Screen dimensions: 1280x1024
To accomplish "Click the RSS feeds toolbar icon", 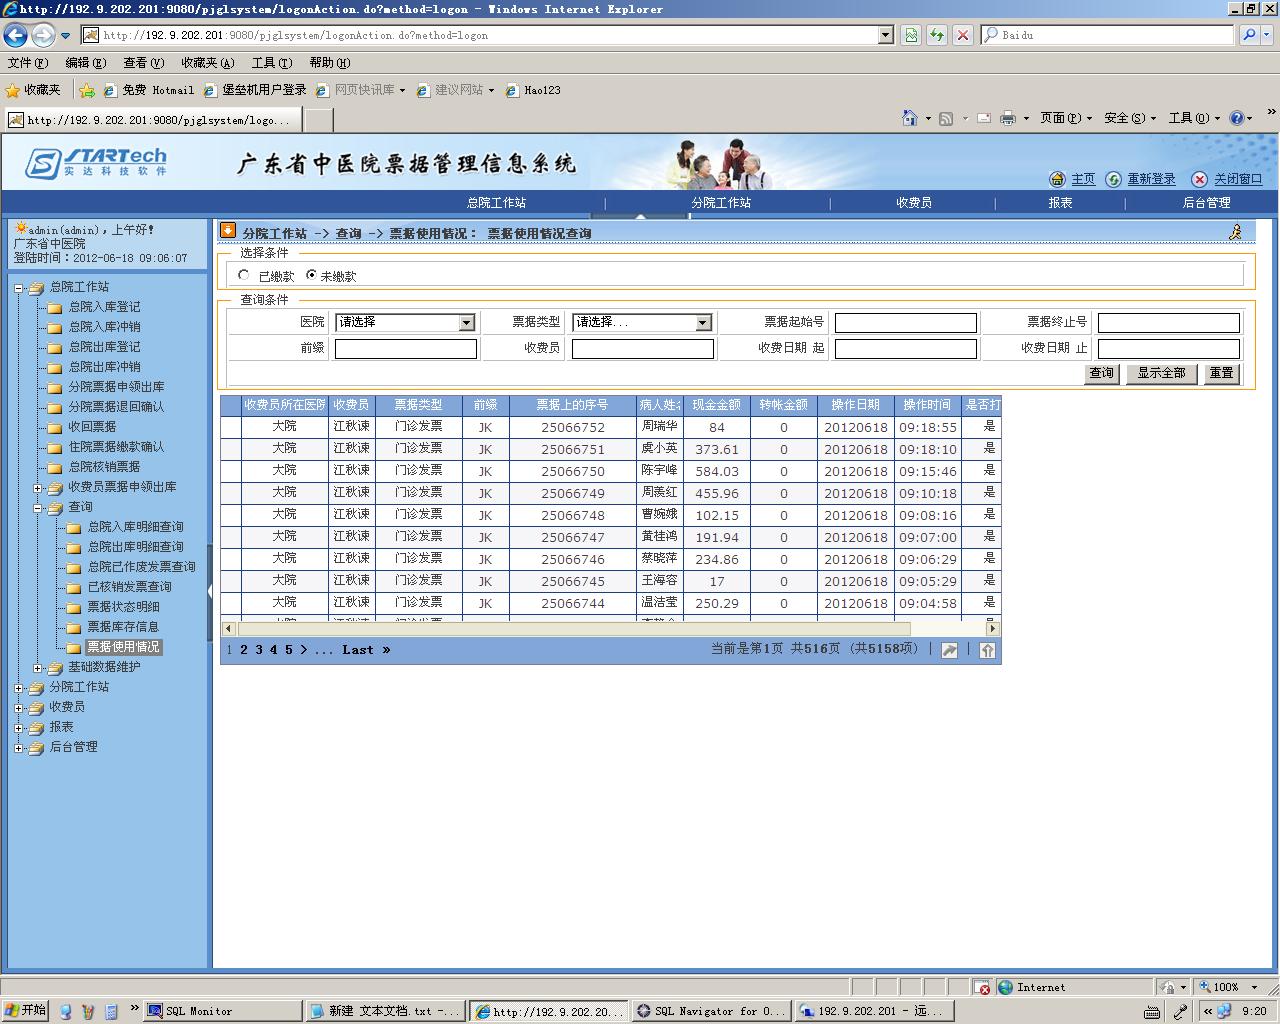I will pyautogui.click(x=946, y=118).
